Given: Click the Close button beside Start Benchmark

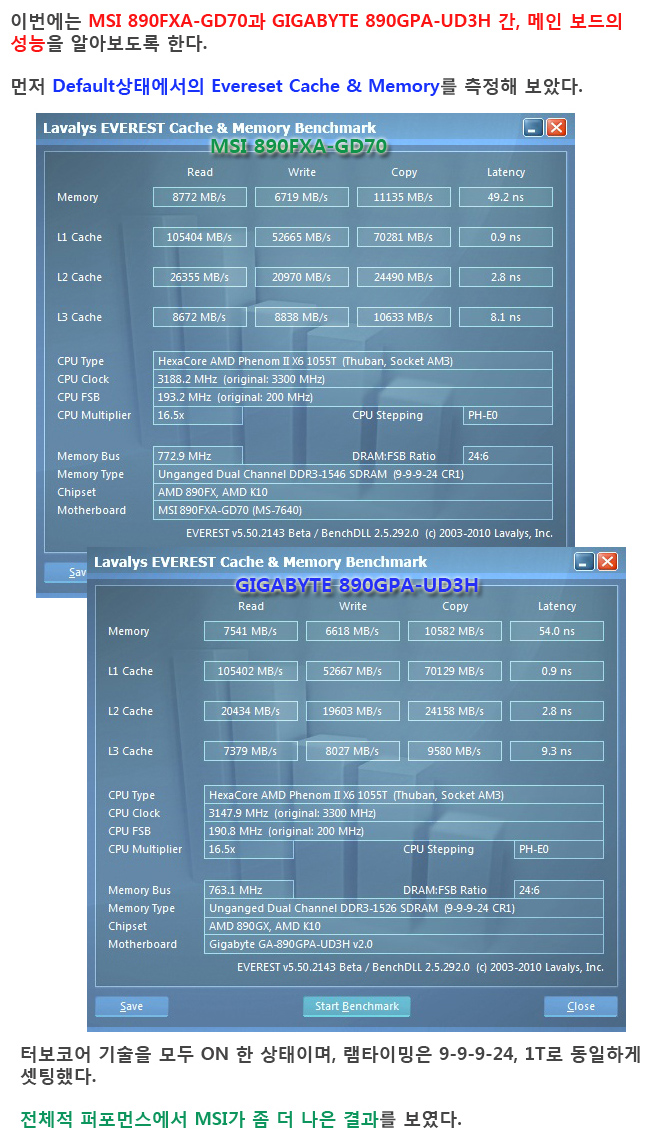Looking at the screenshot, I should (x=581, y=1006).
